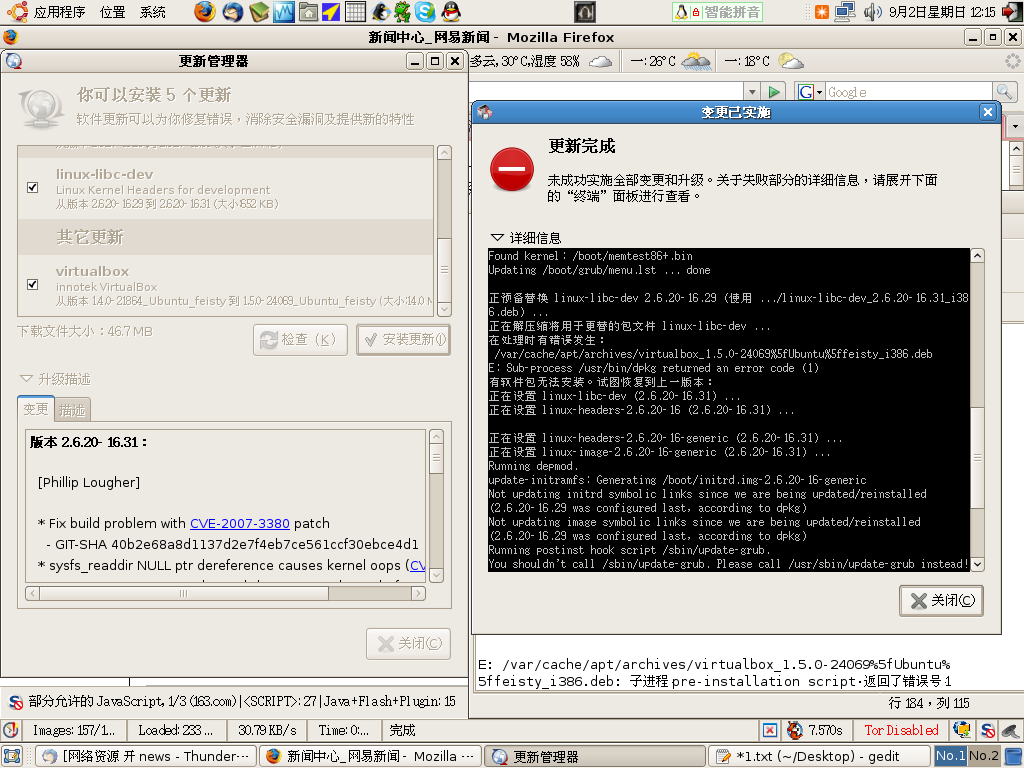Switch to Thunderbird window on taskbar
The height and width of the screenshot is (768, 1024).
(146, 756)
